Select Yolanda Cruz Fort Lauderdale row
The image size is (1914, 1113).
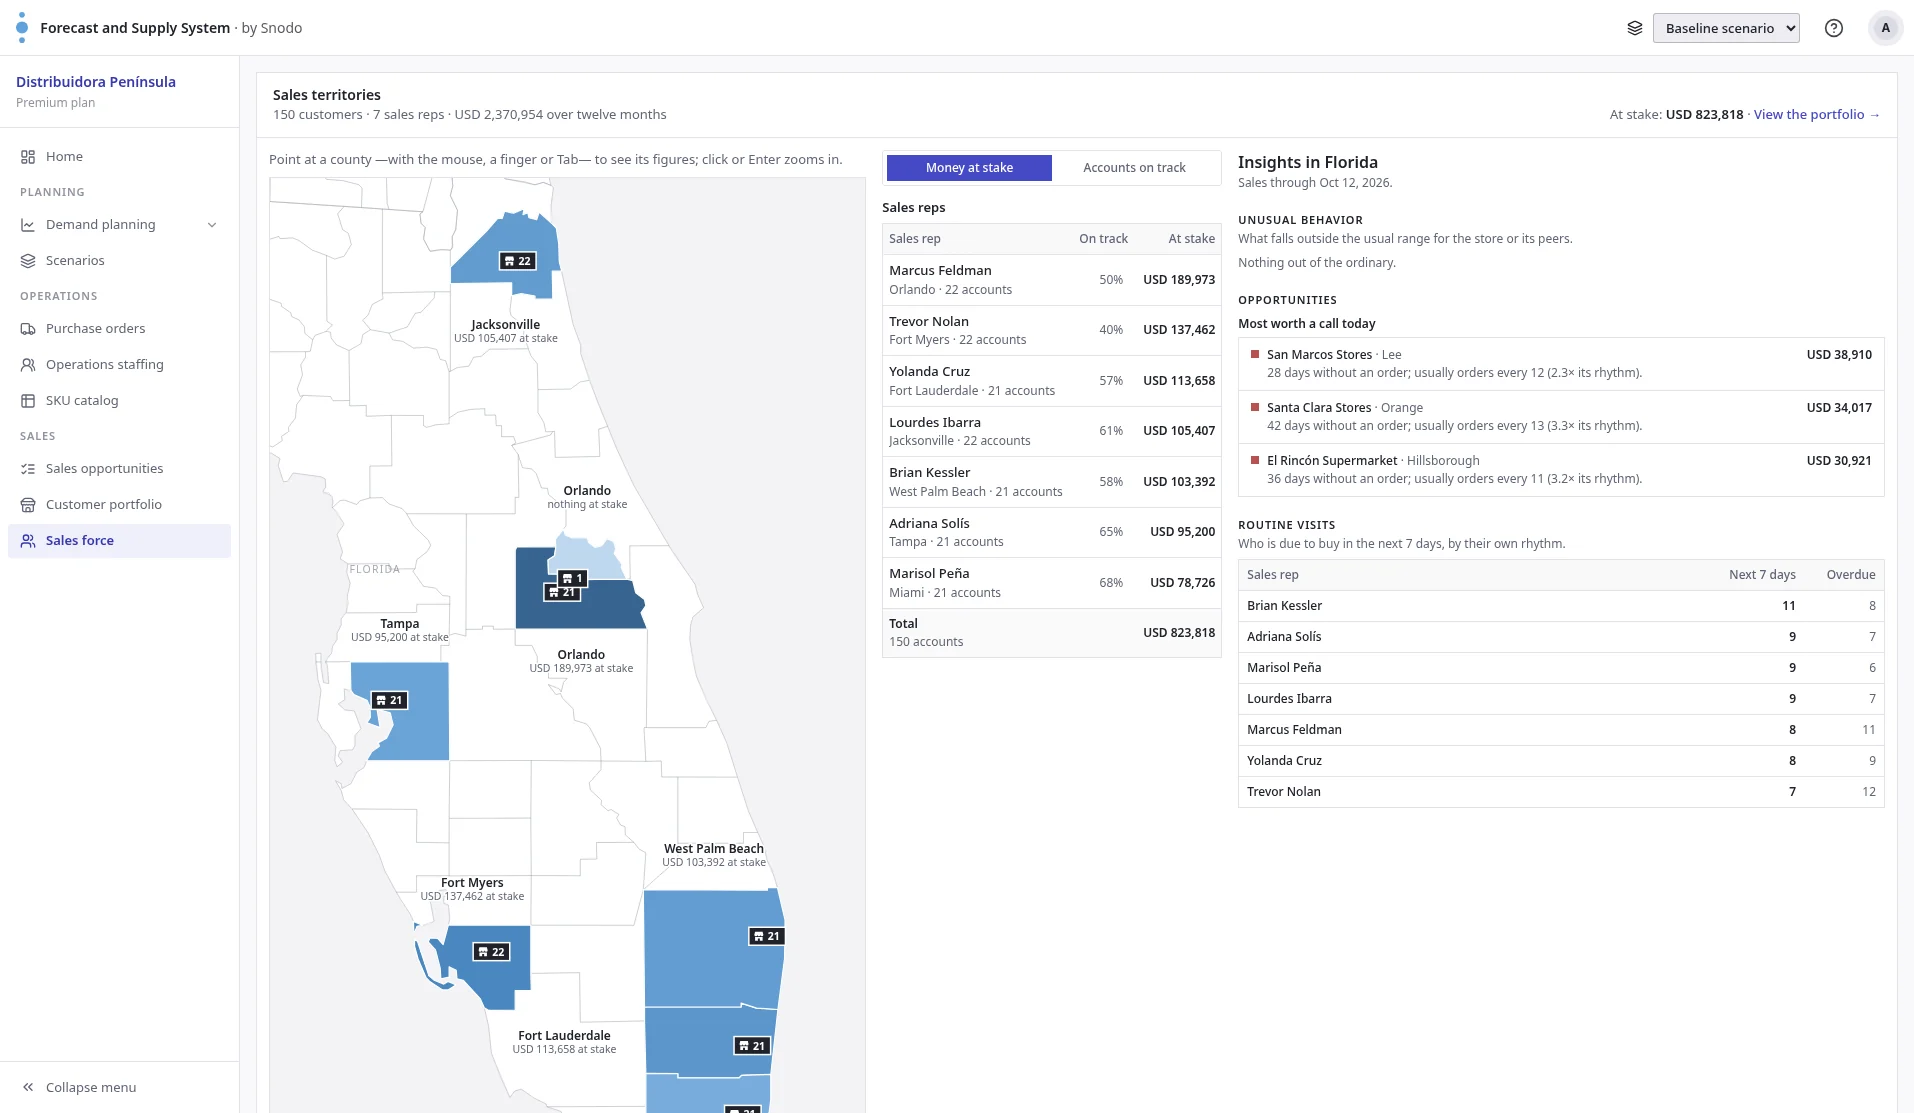[1051, 381]
